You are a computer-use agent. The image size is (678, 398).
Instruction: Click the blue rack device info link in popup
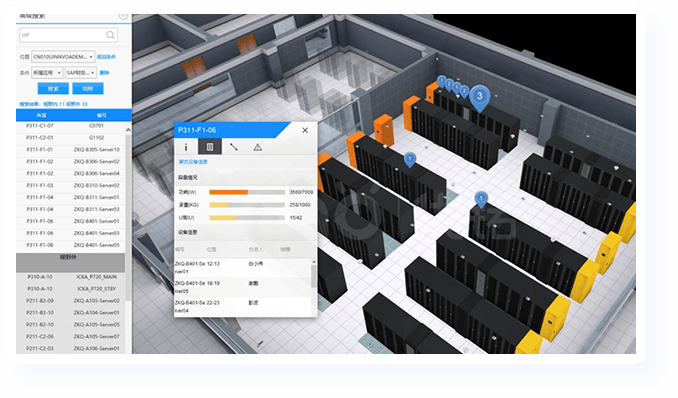coord(193,162)
